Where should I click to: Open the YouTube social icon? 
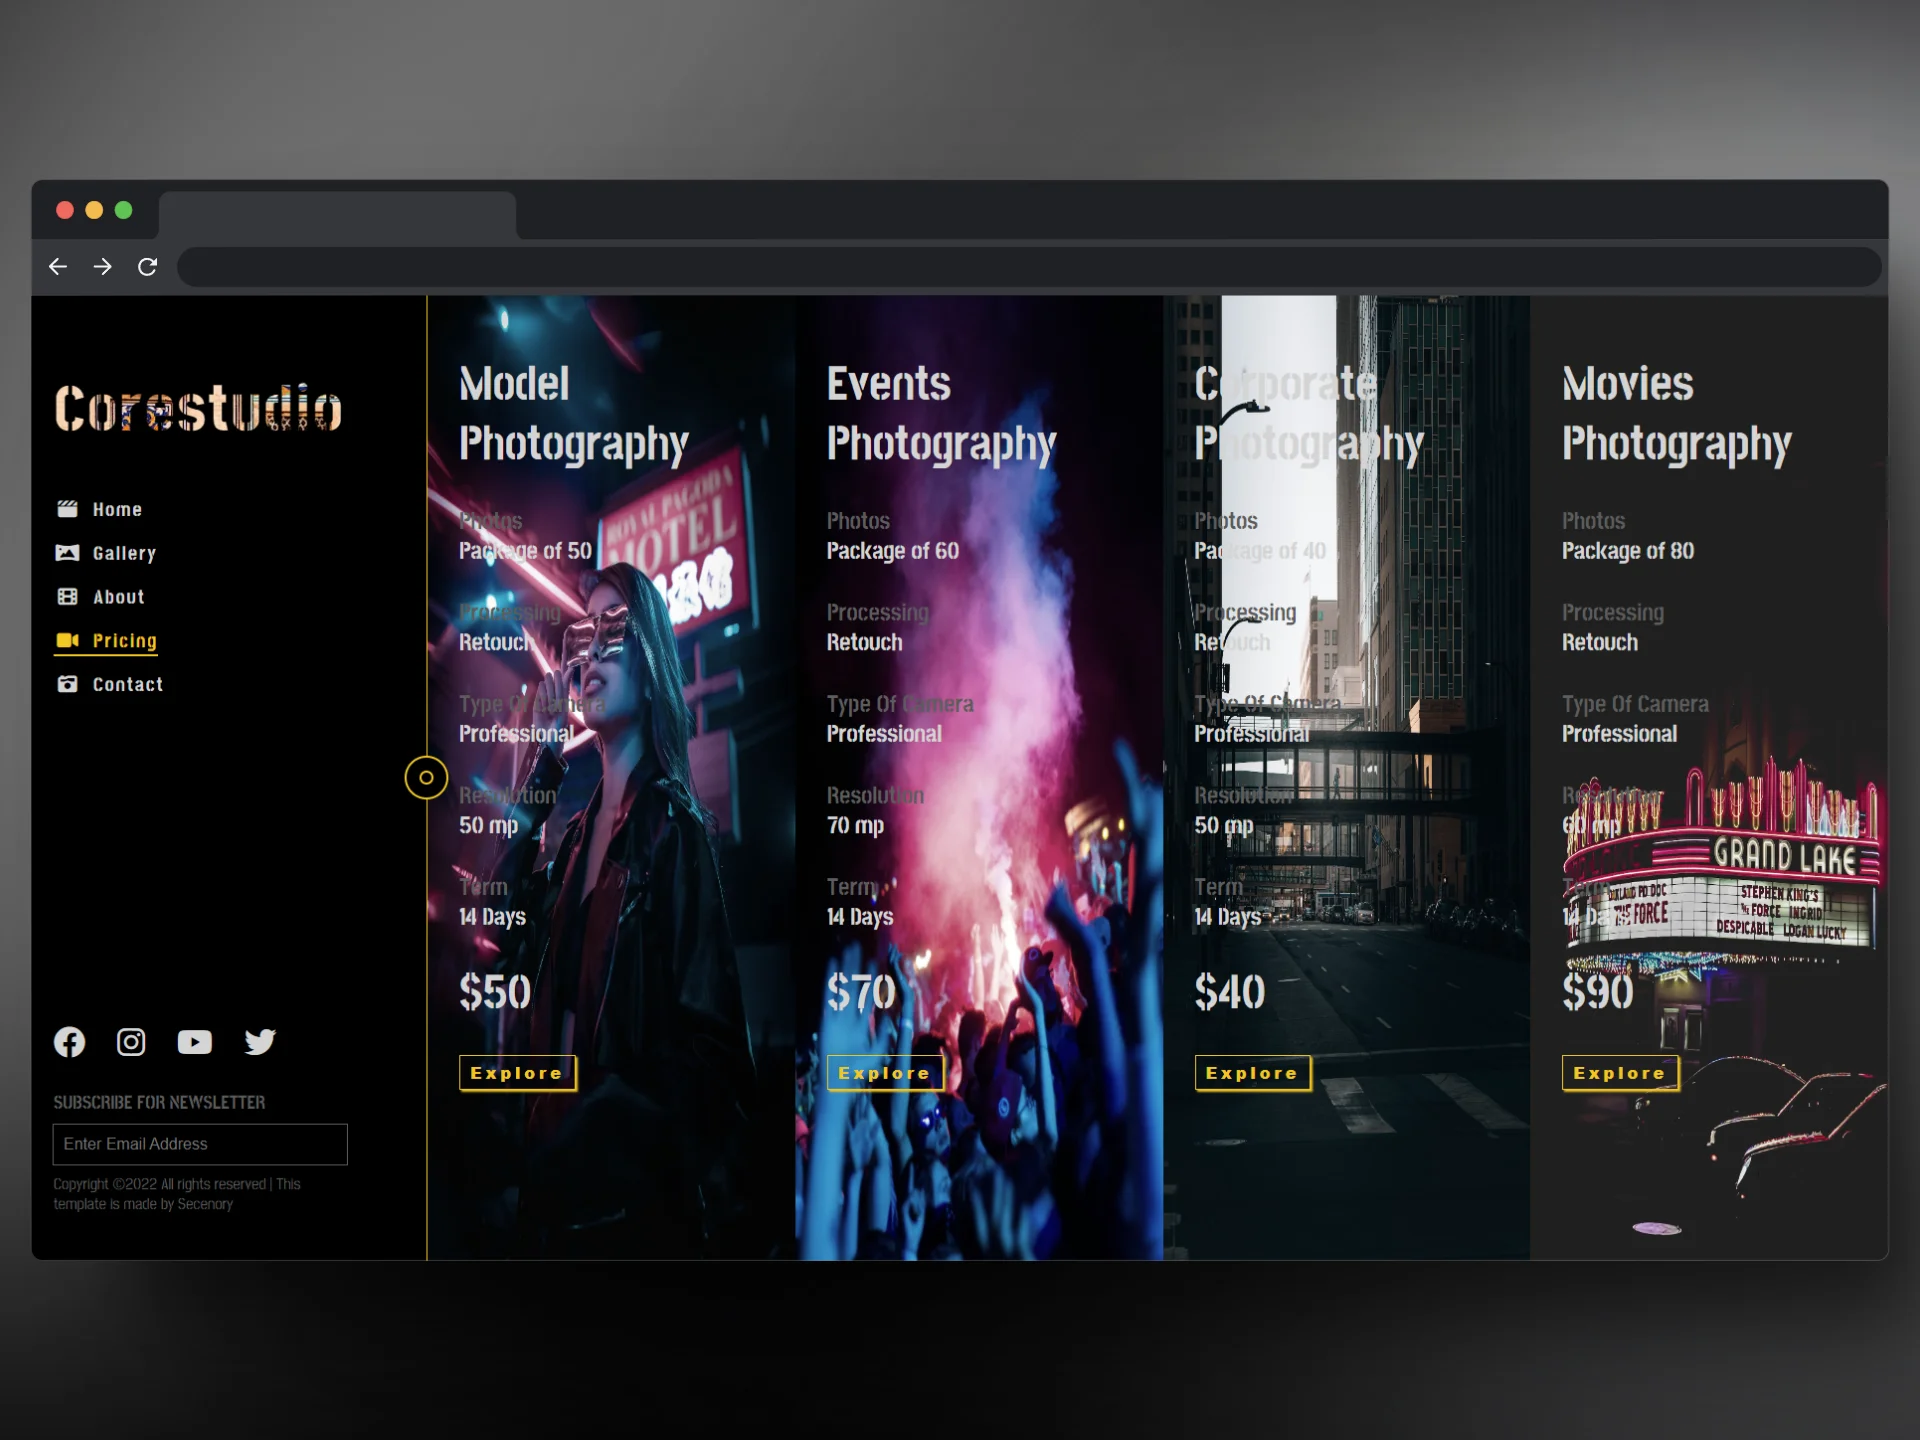(x=194, y=1042)
